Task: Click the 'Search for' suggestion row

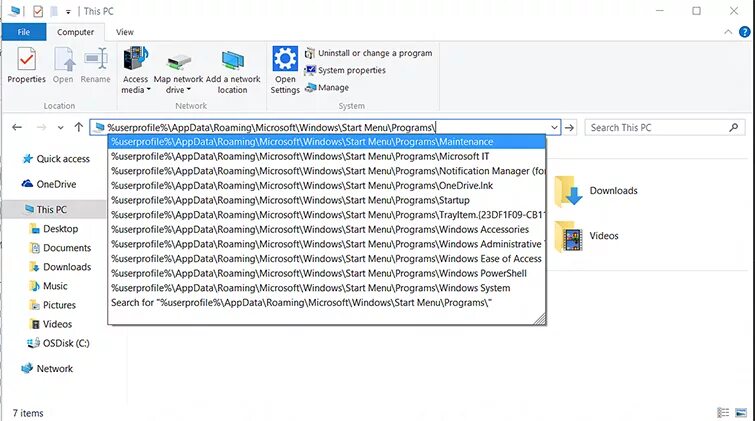Action: pyautogui.click(x=327, y=303)
